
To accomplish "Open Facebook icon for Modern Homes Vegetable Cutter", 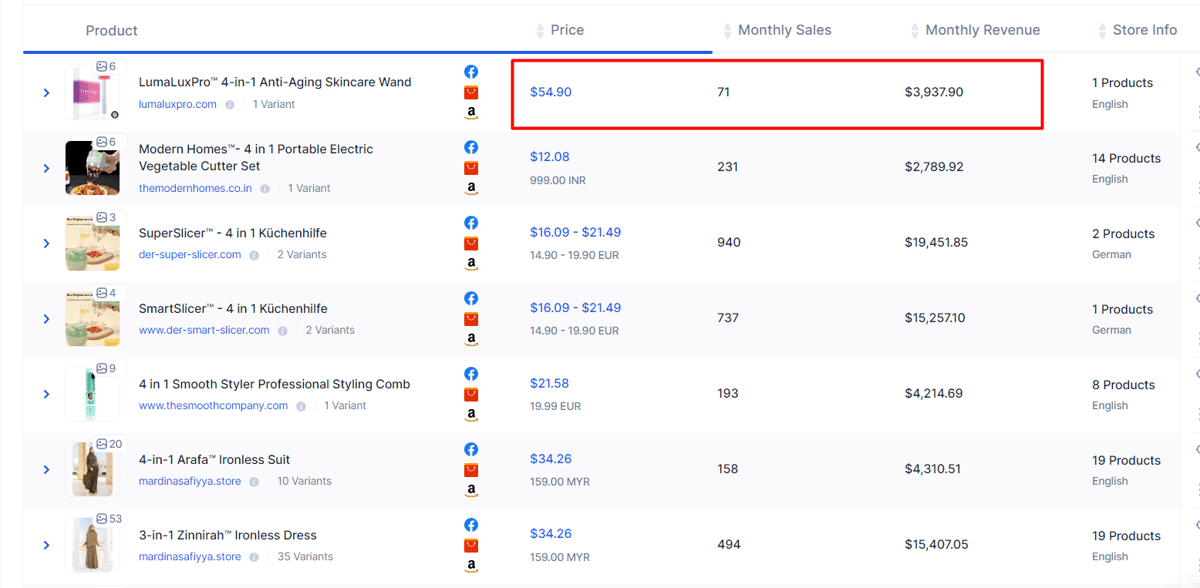I will 471,147.
